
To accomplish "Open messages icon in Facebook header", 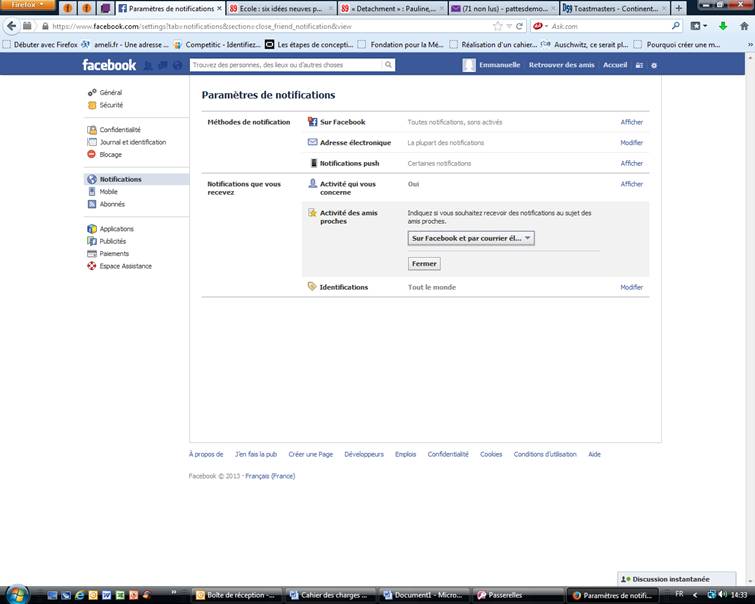I will [163, 65].
